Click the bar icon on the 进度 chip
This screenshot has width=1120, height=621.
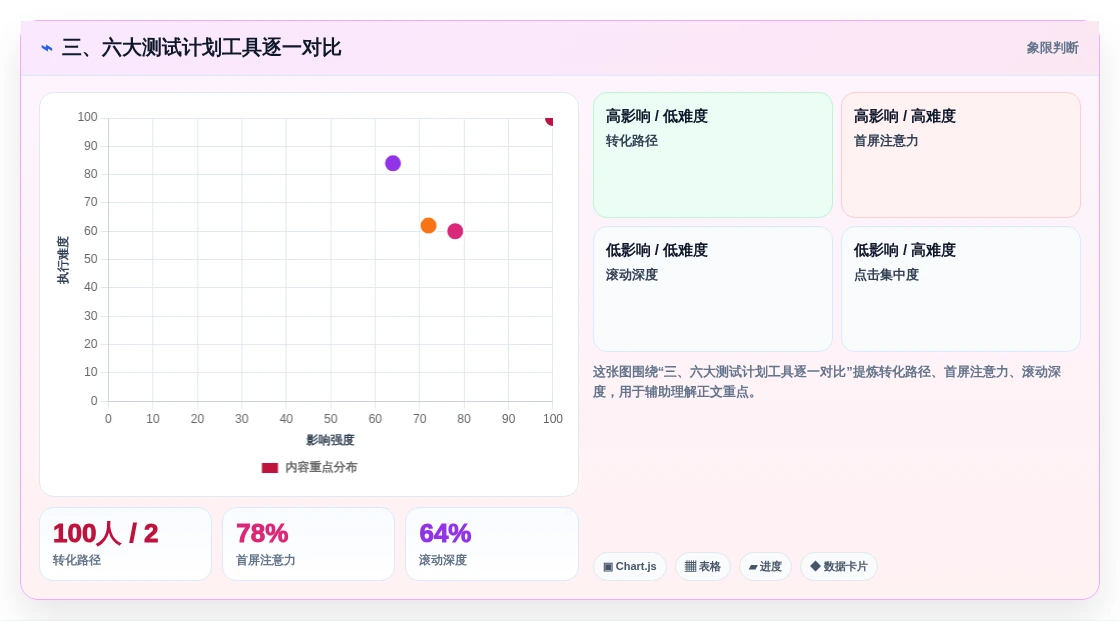click(753, 567)
